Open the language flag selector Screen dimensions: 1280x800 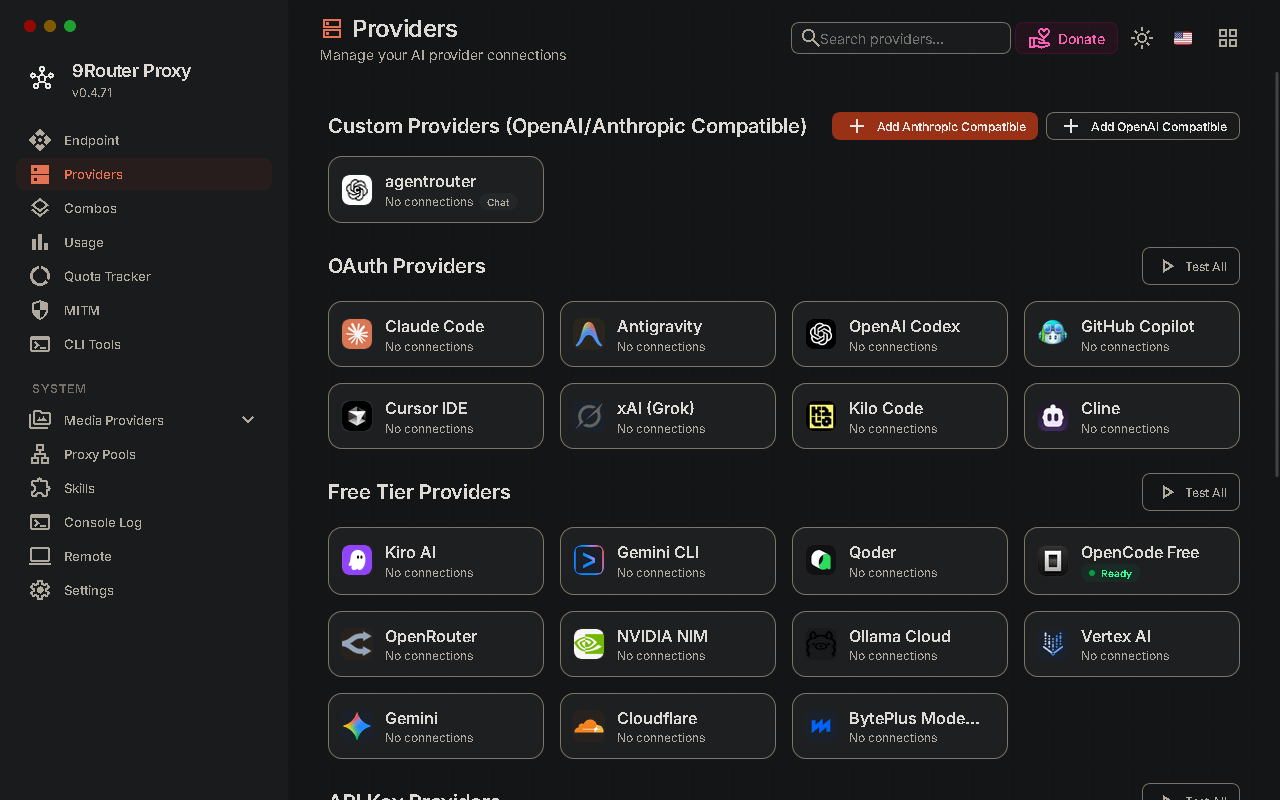pos(1183,38)
